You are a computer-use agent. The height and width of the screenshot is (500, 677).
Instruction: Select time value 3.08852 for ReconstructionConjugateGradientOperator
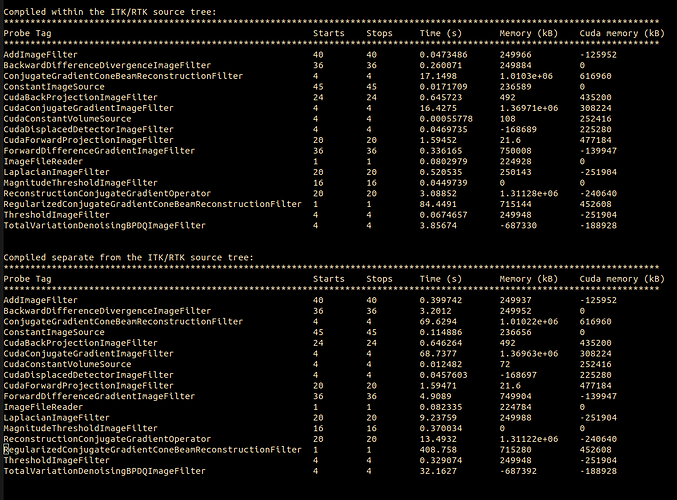tap(438, 193)
